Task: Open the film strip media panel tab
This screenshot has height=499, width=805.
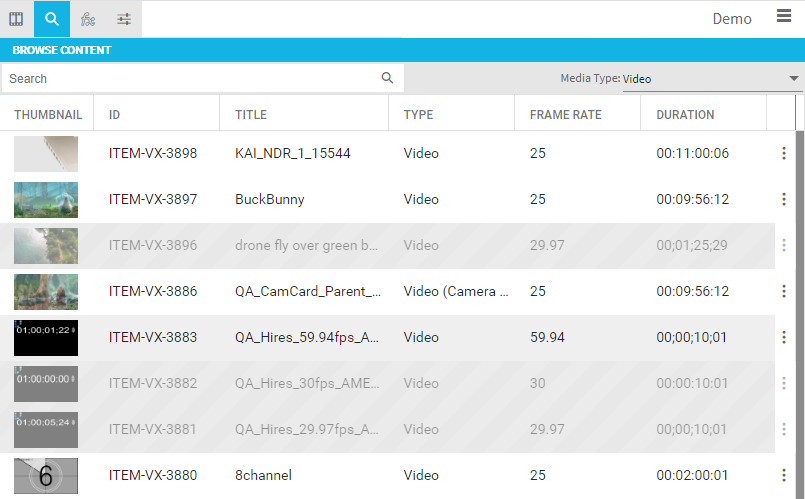Action: pos(16,19)
